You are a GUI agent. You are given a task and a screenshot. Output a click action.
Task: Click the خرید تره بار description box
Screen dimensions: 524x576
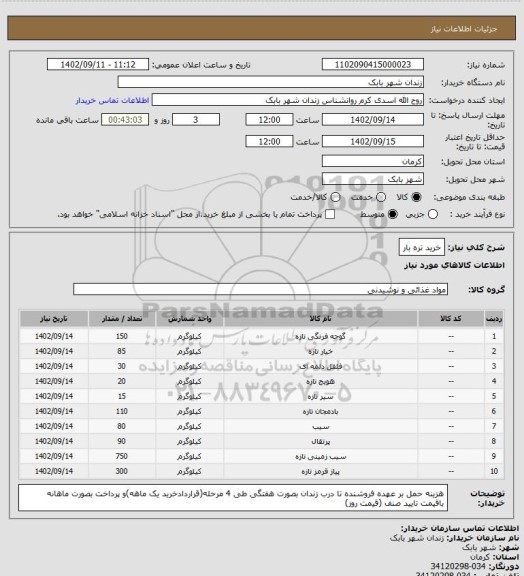click(x=422, y=248)
